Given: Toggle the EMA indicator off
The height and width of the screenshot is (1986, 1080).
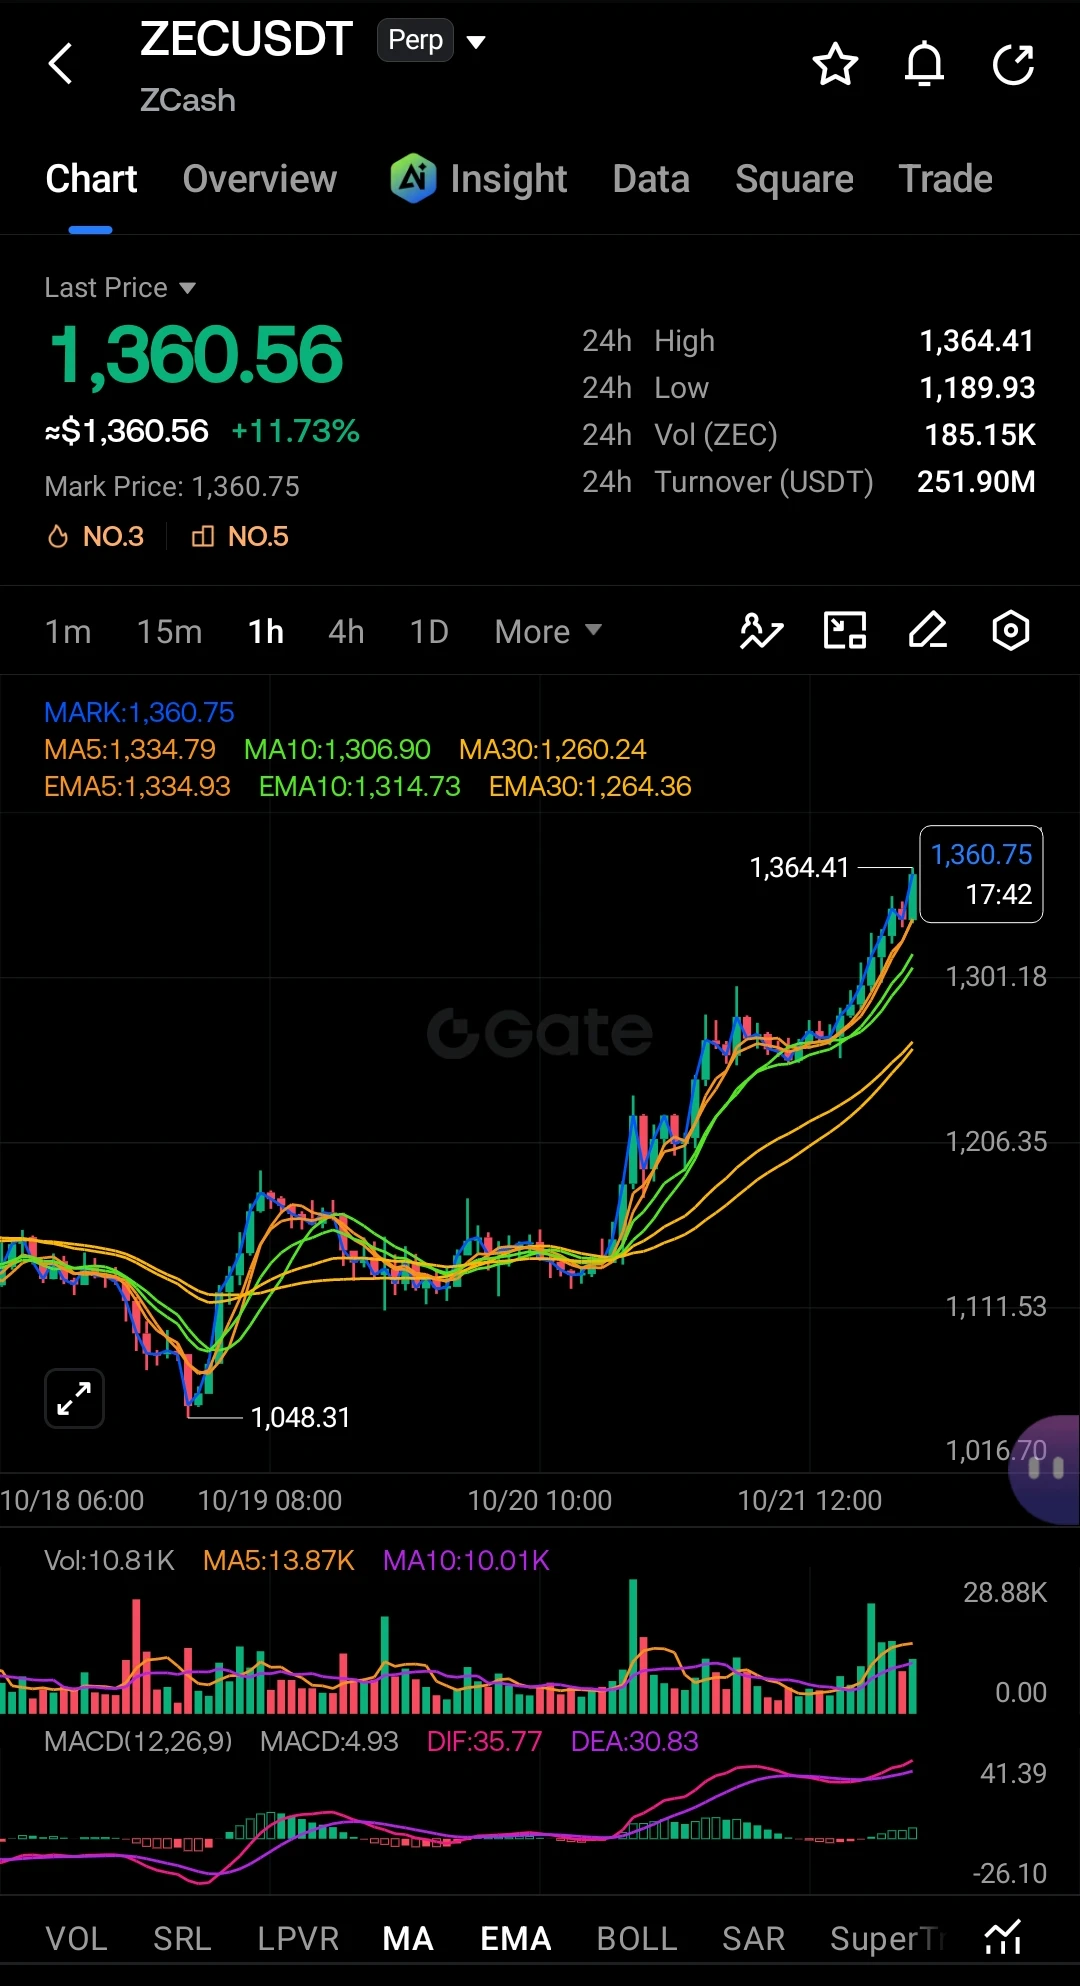Looking at the screenshot, I should point(516,1939).
